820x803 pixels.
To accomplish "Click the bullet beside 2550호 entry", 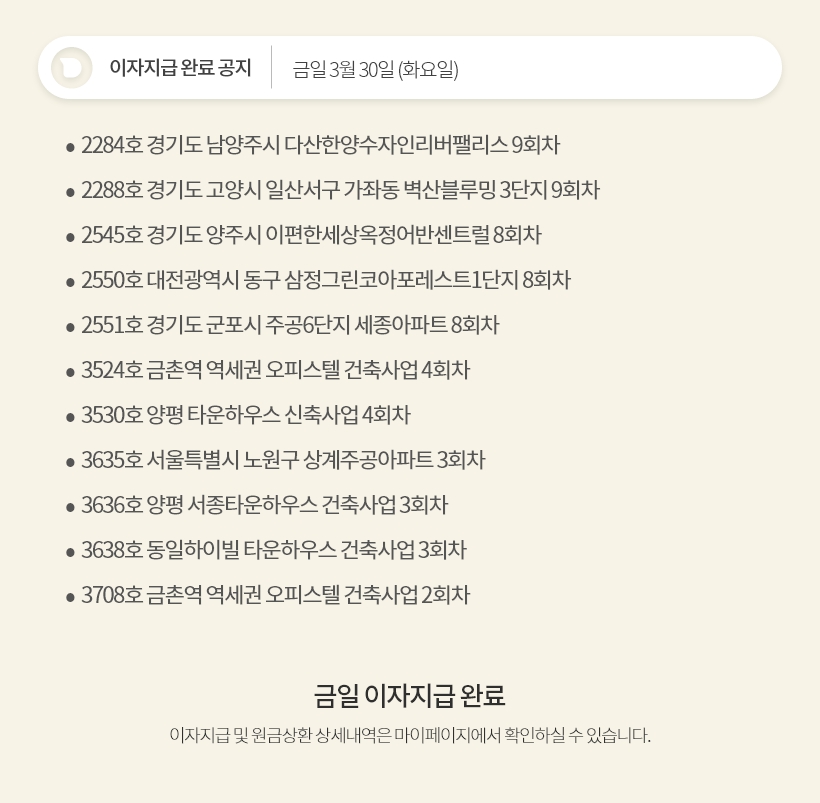I will (x=70, y=282).
